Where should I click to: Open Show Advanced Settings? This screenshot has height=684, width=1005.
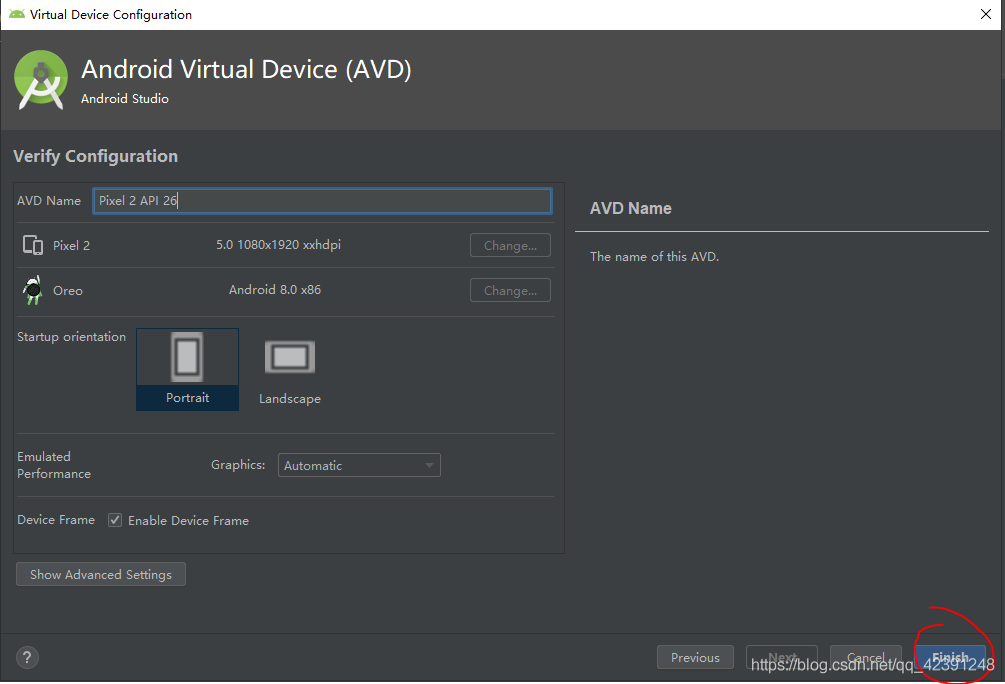coord(100,573)
